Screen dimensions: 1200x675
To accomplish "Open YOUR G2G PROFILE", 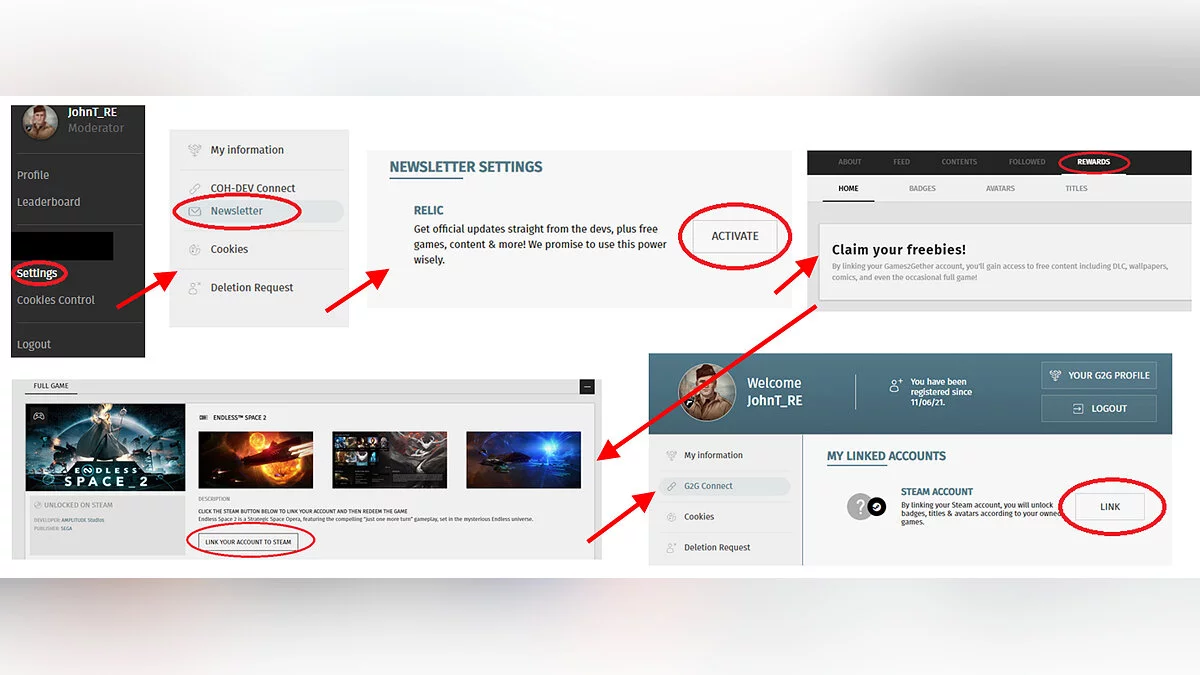I will tap(1099, 375).
